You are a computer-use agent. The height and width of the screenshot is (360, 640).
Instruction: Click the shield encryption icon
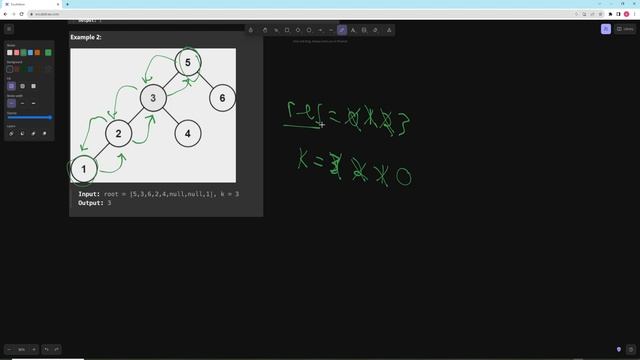(x=619, y=349)
